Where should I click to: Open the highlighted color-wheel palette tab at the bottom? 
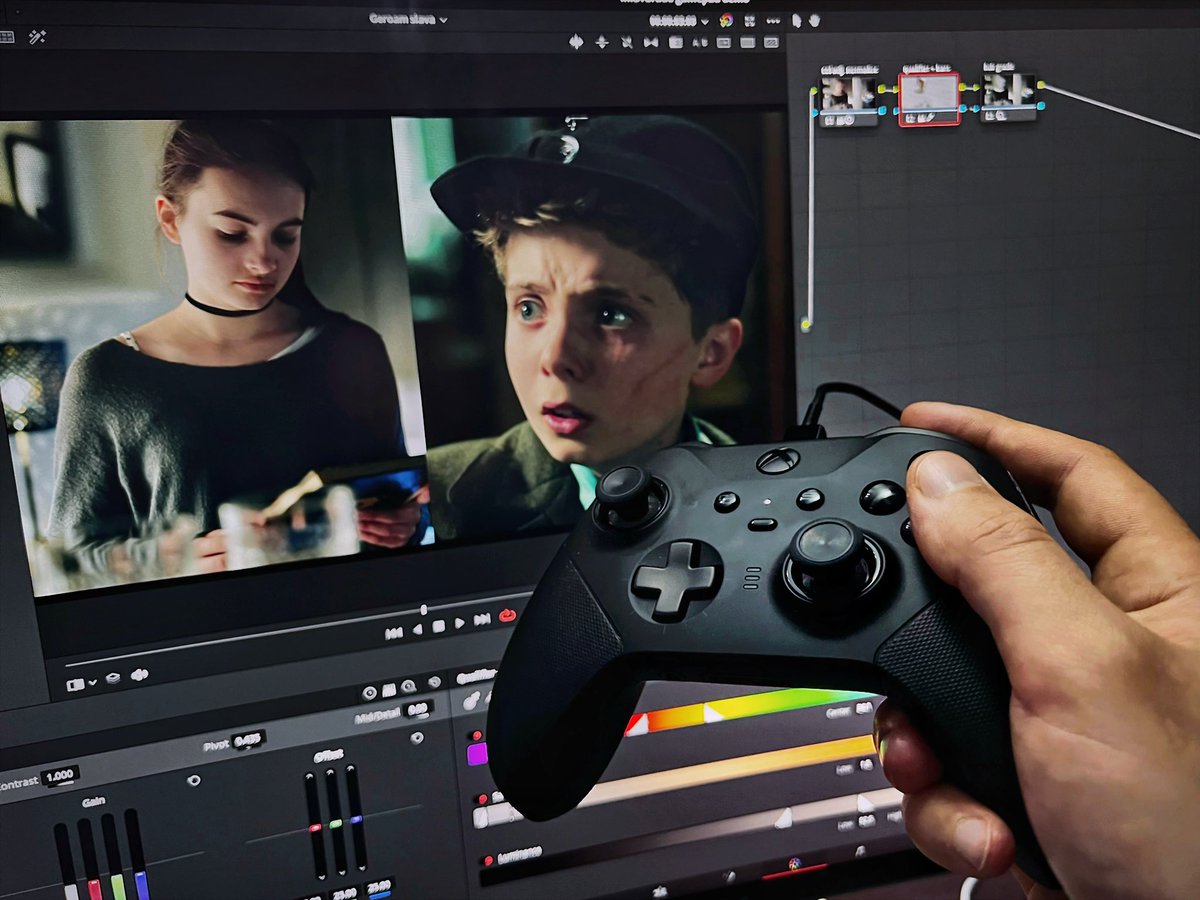[795, 863]
